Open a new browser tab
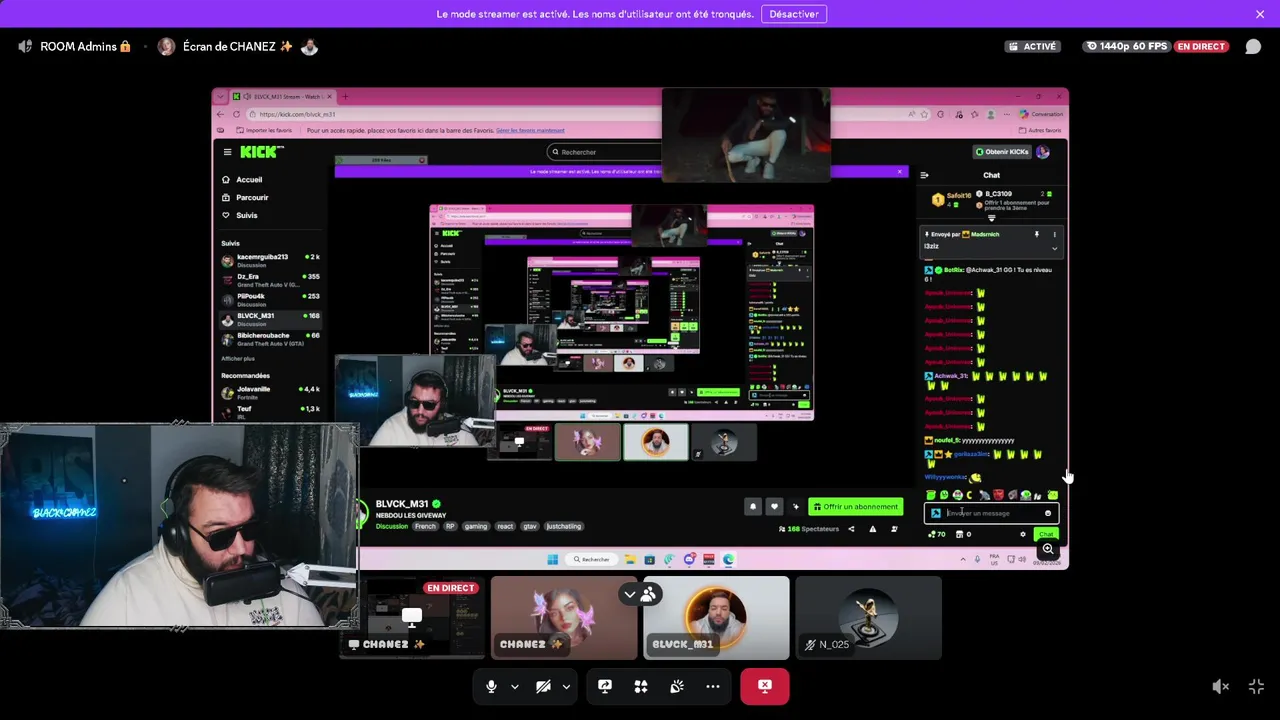 tap(346, 97)
